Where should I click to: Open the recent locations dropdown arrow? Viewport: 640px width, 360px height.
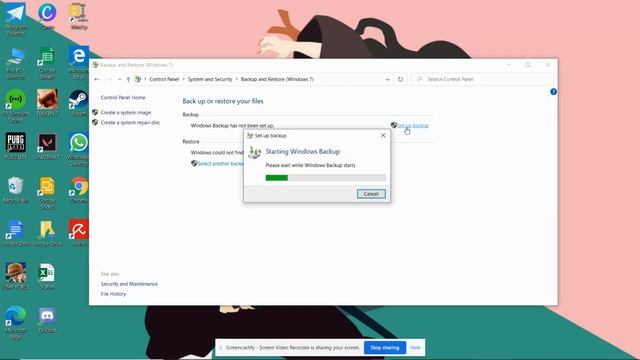pyautogui.click(x=120, y=79)
